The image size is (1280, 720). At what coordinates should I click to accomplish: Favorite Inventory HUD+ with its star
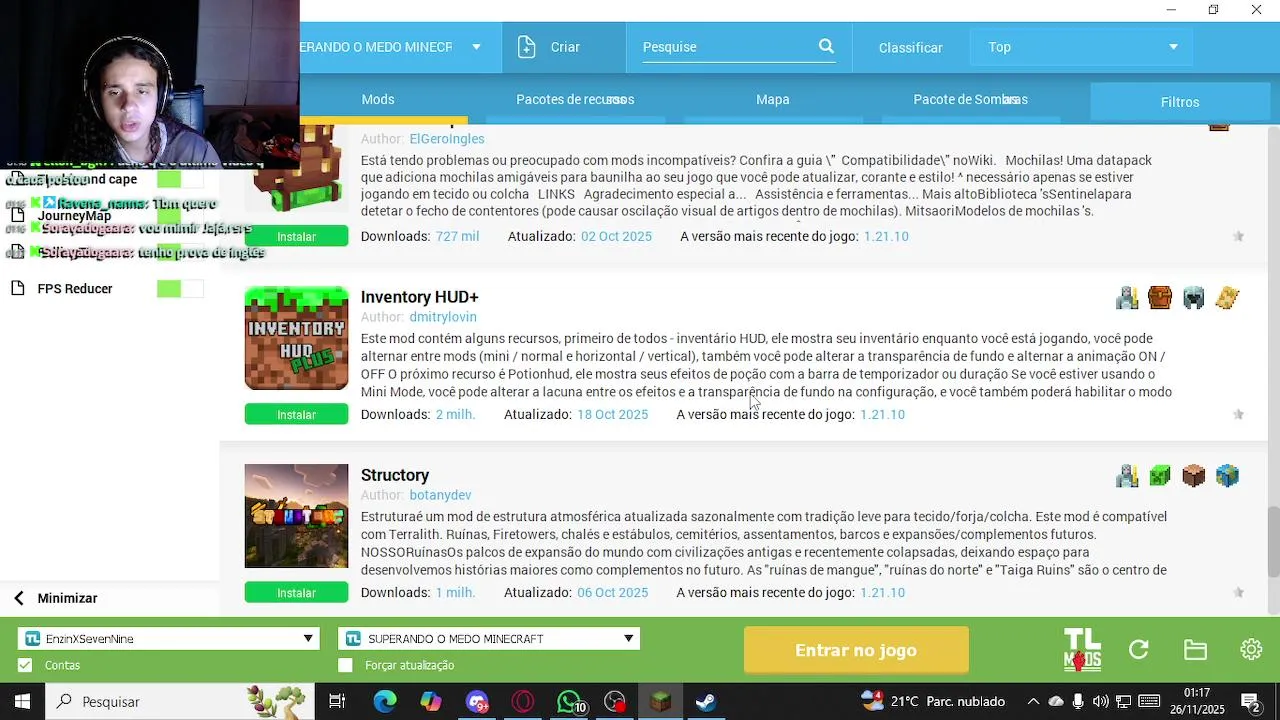(x=1238, y=414)
